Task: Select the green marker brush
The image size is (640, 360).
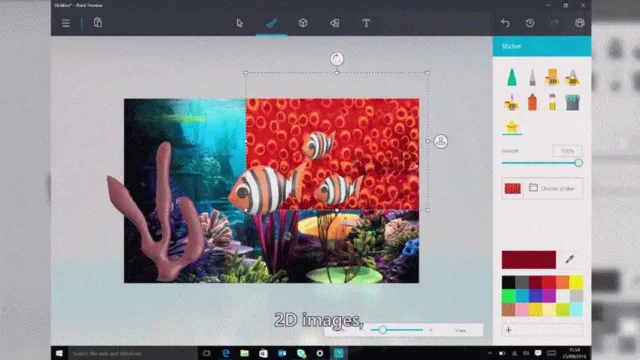Action: point(512,77)
